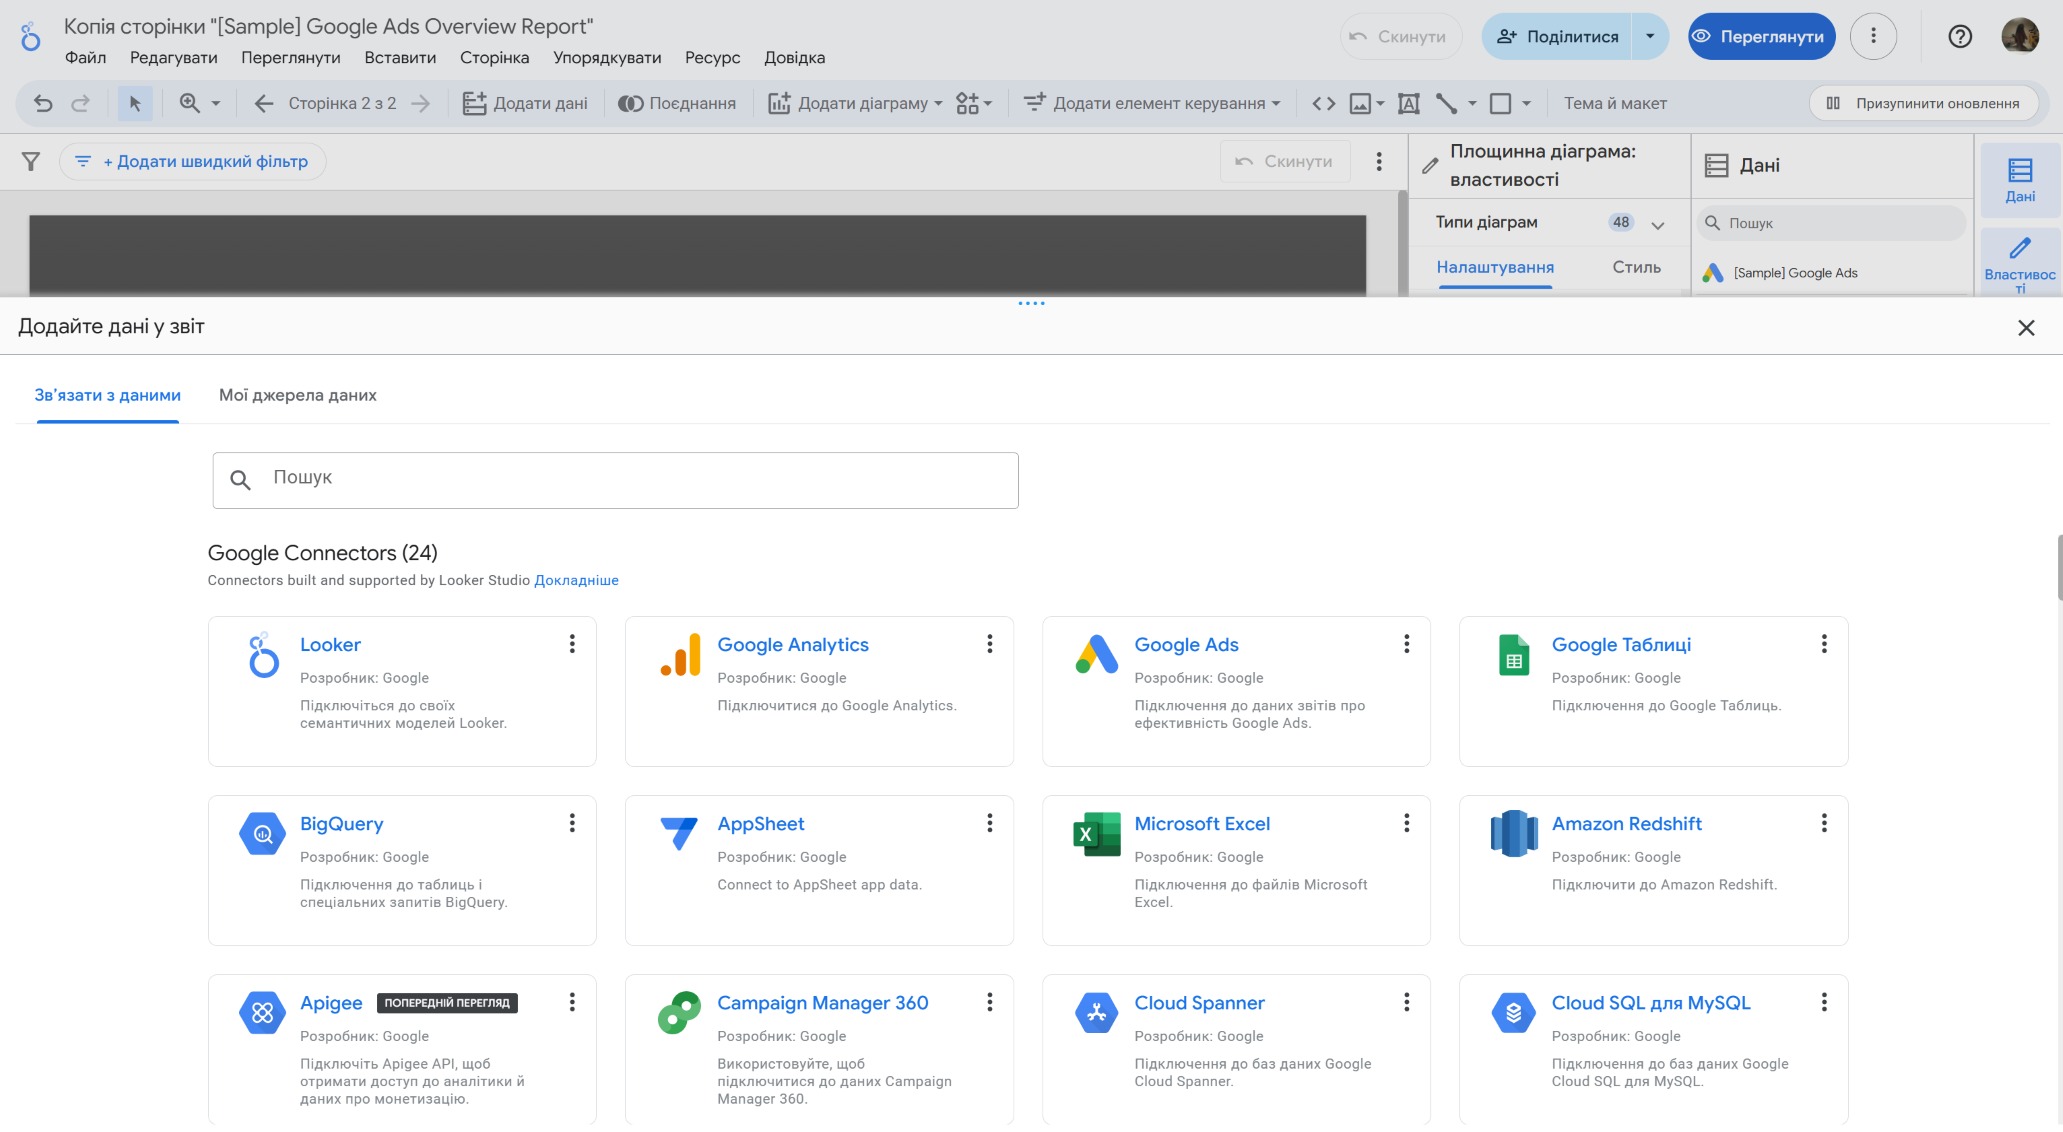2063x1132 pixels.
Task: Click the Поєднання blend button
Action: click(x=677, y=103)
